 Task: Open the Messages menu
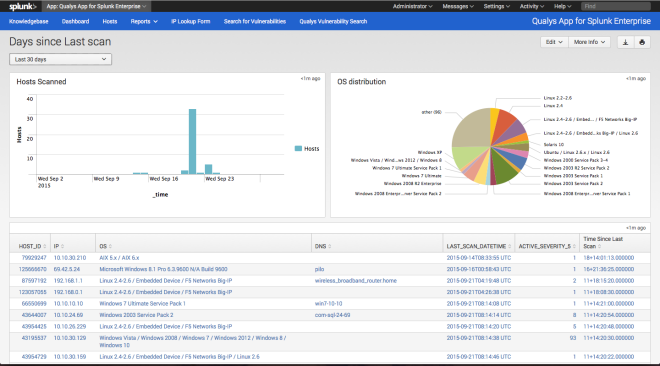(458, 6)
